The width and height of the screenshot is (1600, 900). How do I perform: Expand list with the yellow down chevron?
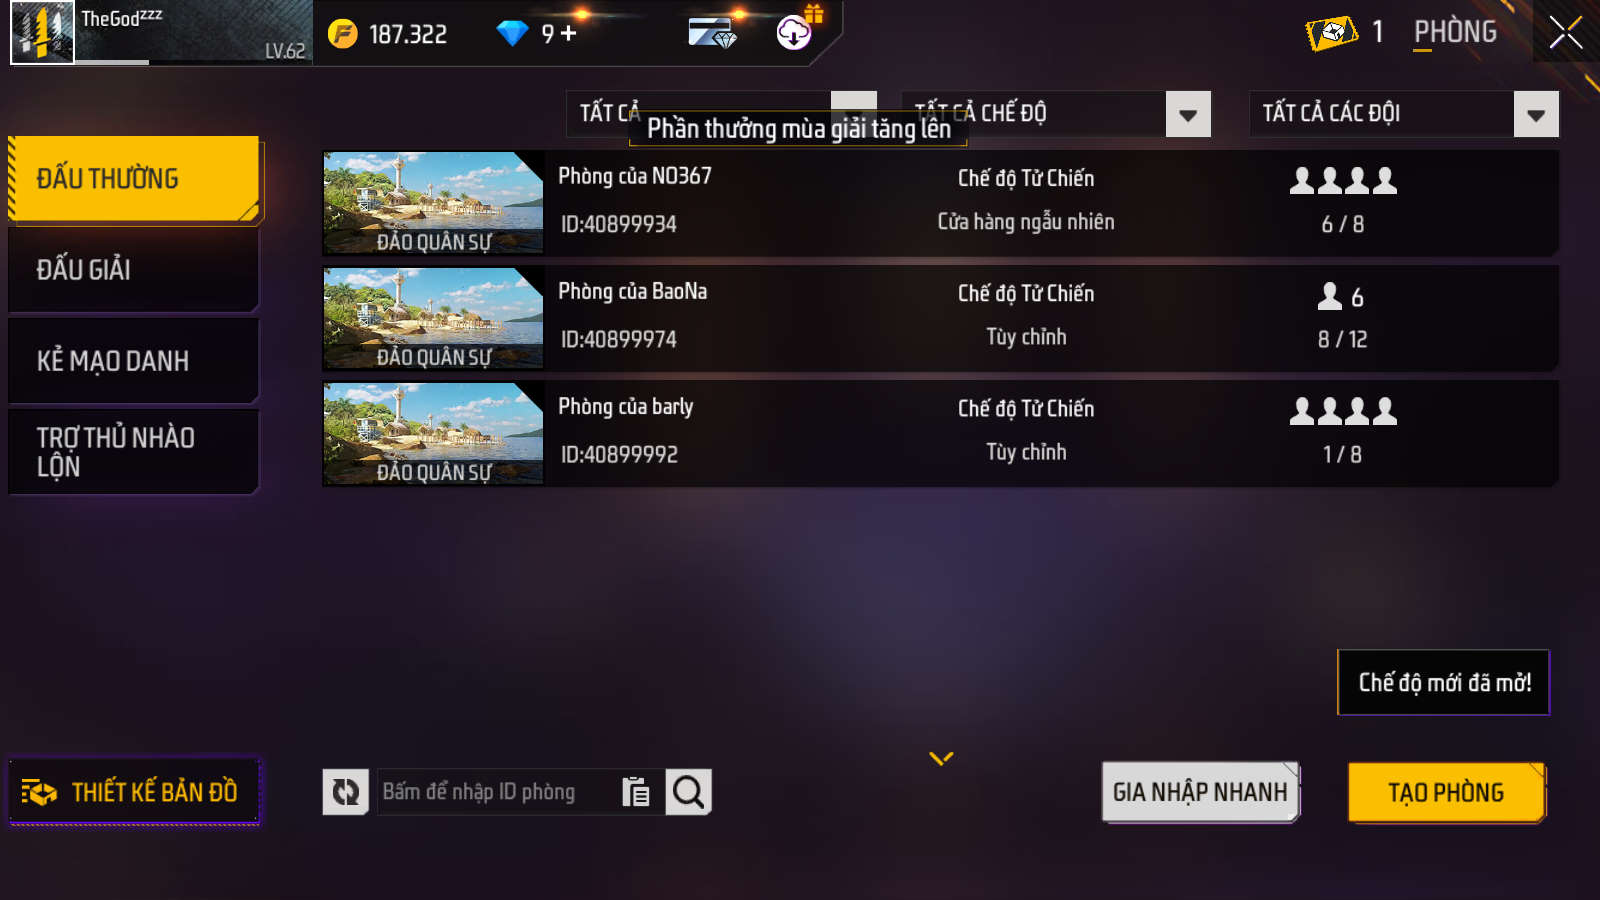pos(941,759)
